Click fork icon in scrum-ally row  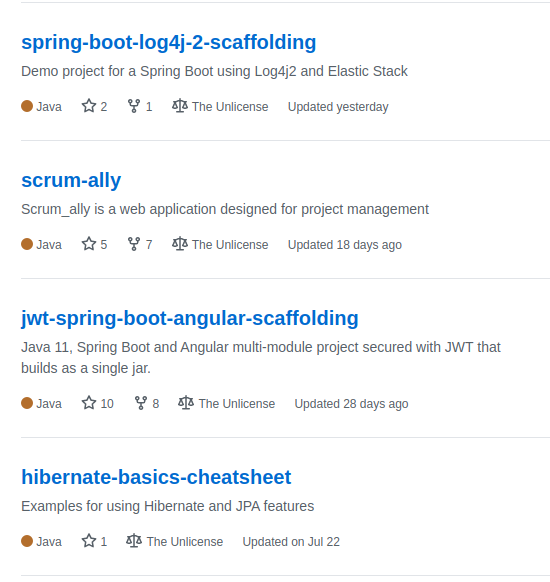(x=134, y=244)
